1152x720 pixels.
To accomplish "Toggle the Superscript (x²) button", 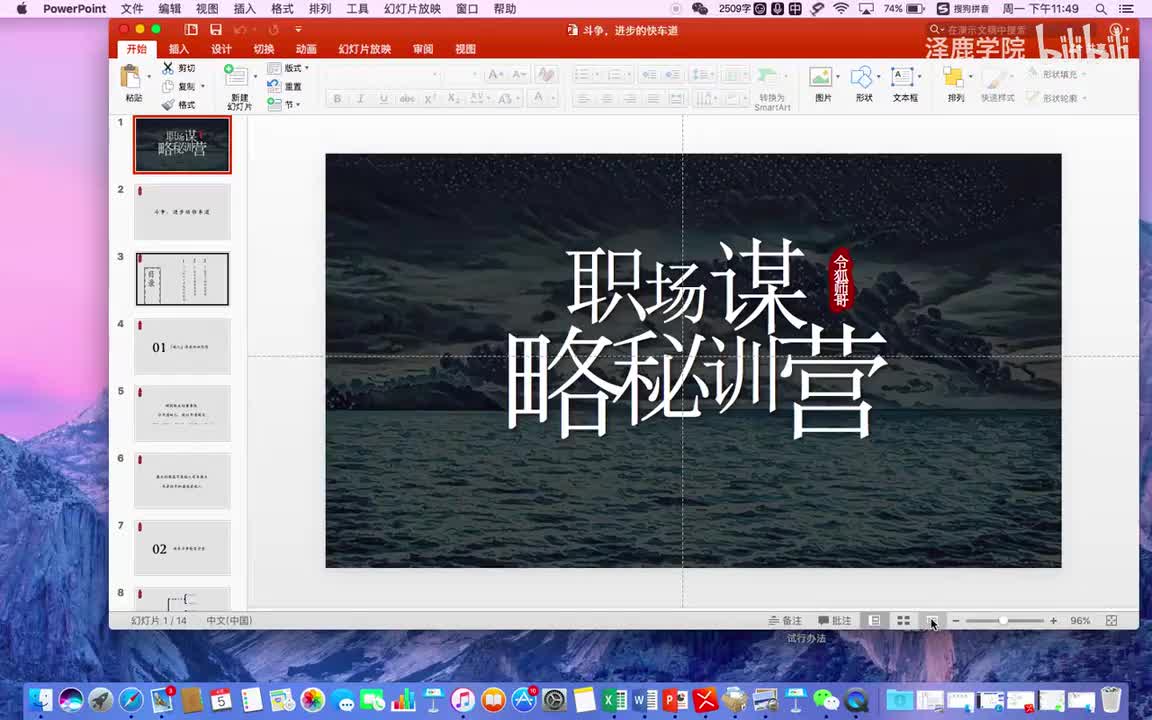I will 431,98.
